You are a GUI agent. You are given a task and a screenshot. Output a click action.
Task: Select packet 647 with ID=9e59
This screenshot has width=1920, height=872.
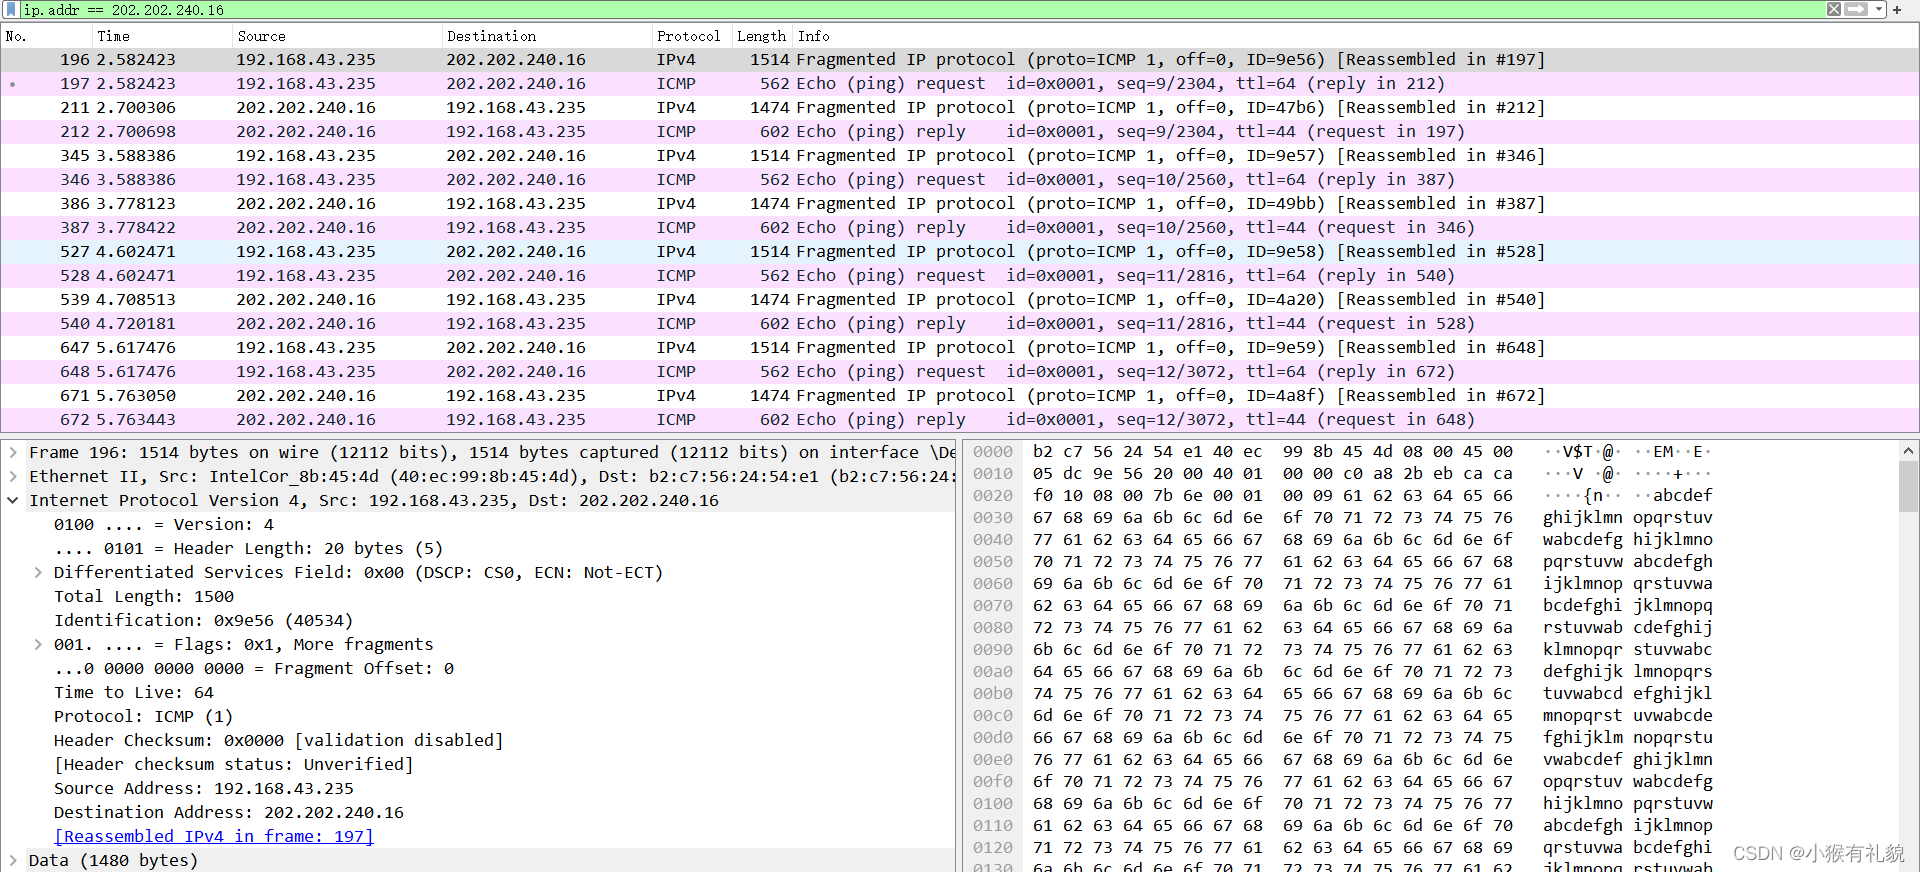[x=959, y=348]
